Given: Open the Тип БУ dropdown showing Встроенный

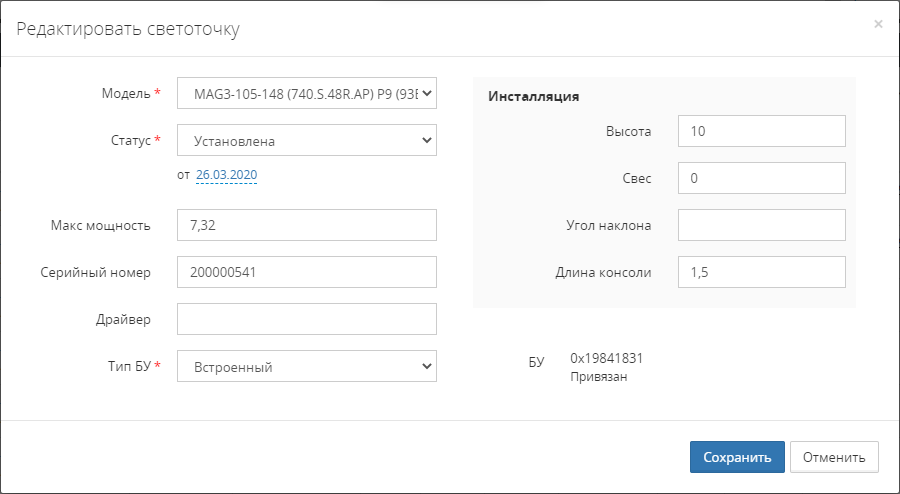Looking at the screenshot, I should tap(306, 367).
